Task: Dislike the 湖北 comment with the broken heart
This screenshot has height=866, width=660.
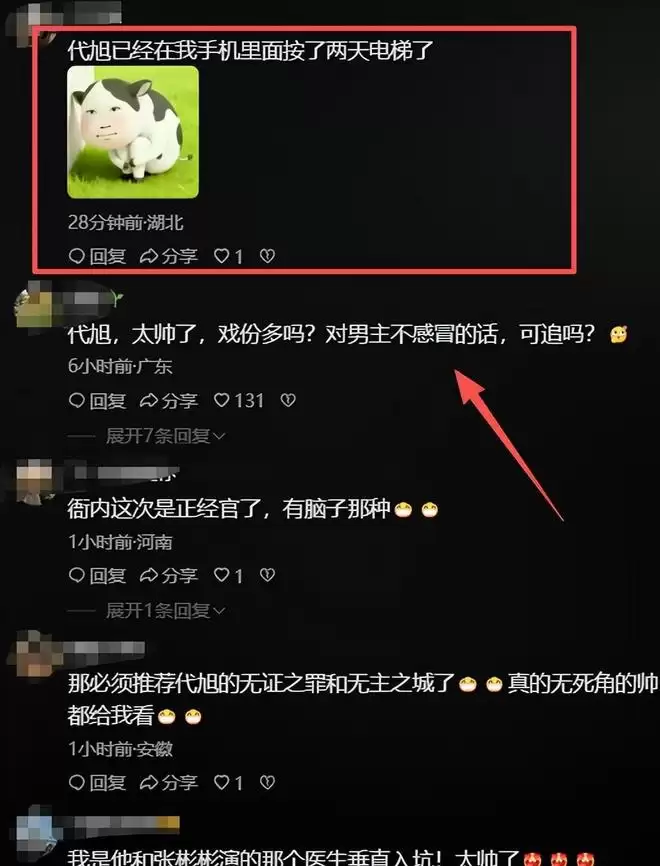Action: coord(267,256)
